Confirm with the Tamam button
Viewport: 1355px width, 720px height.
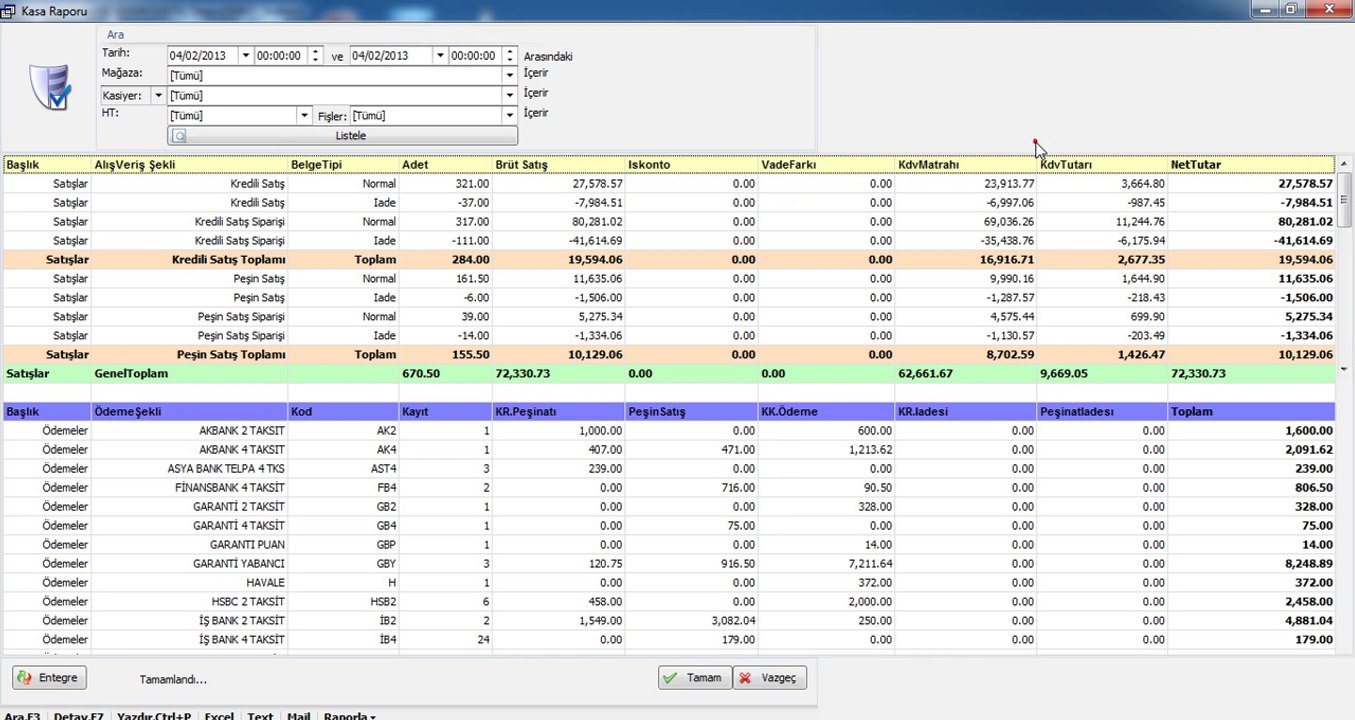[x=695, y=677]
